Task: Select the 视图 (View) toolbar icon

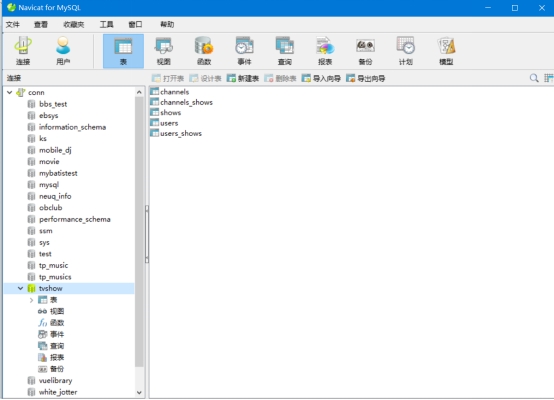Action: pyautogui.click(x=164, y=51)
